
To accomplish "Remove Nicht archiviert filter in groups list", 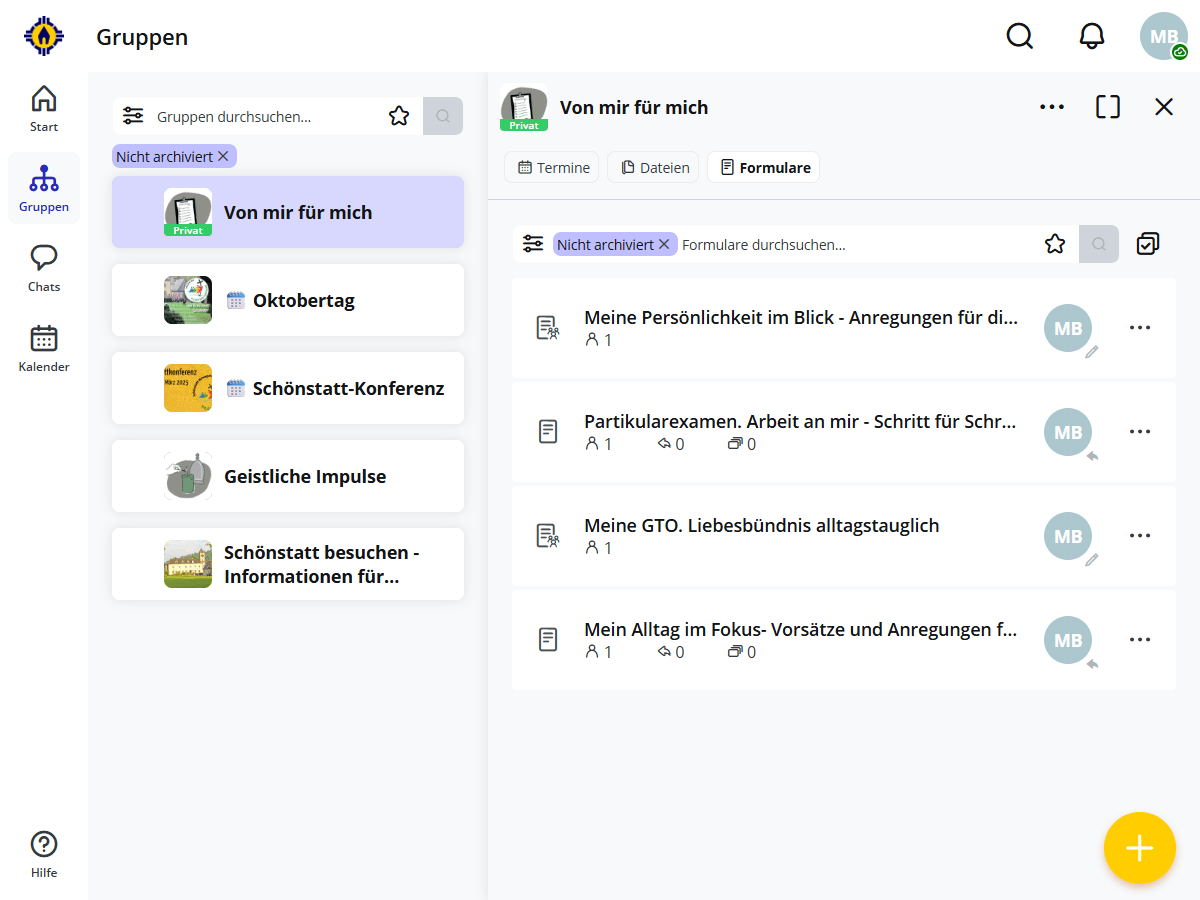I will click(223, 156).
